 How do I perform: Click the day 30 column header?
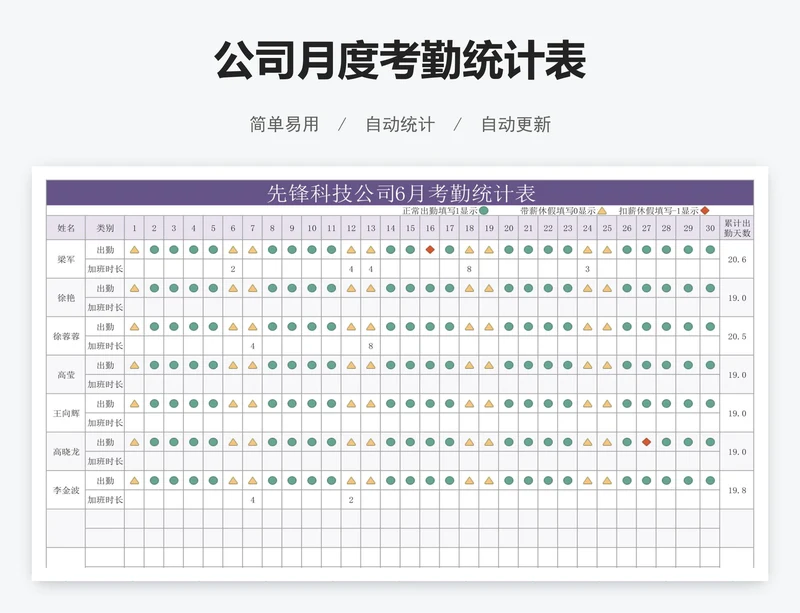710,228
